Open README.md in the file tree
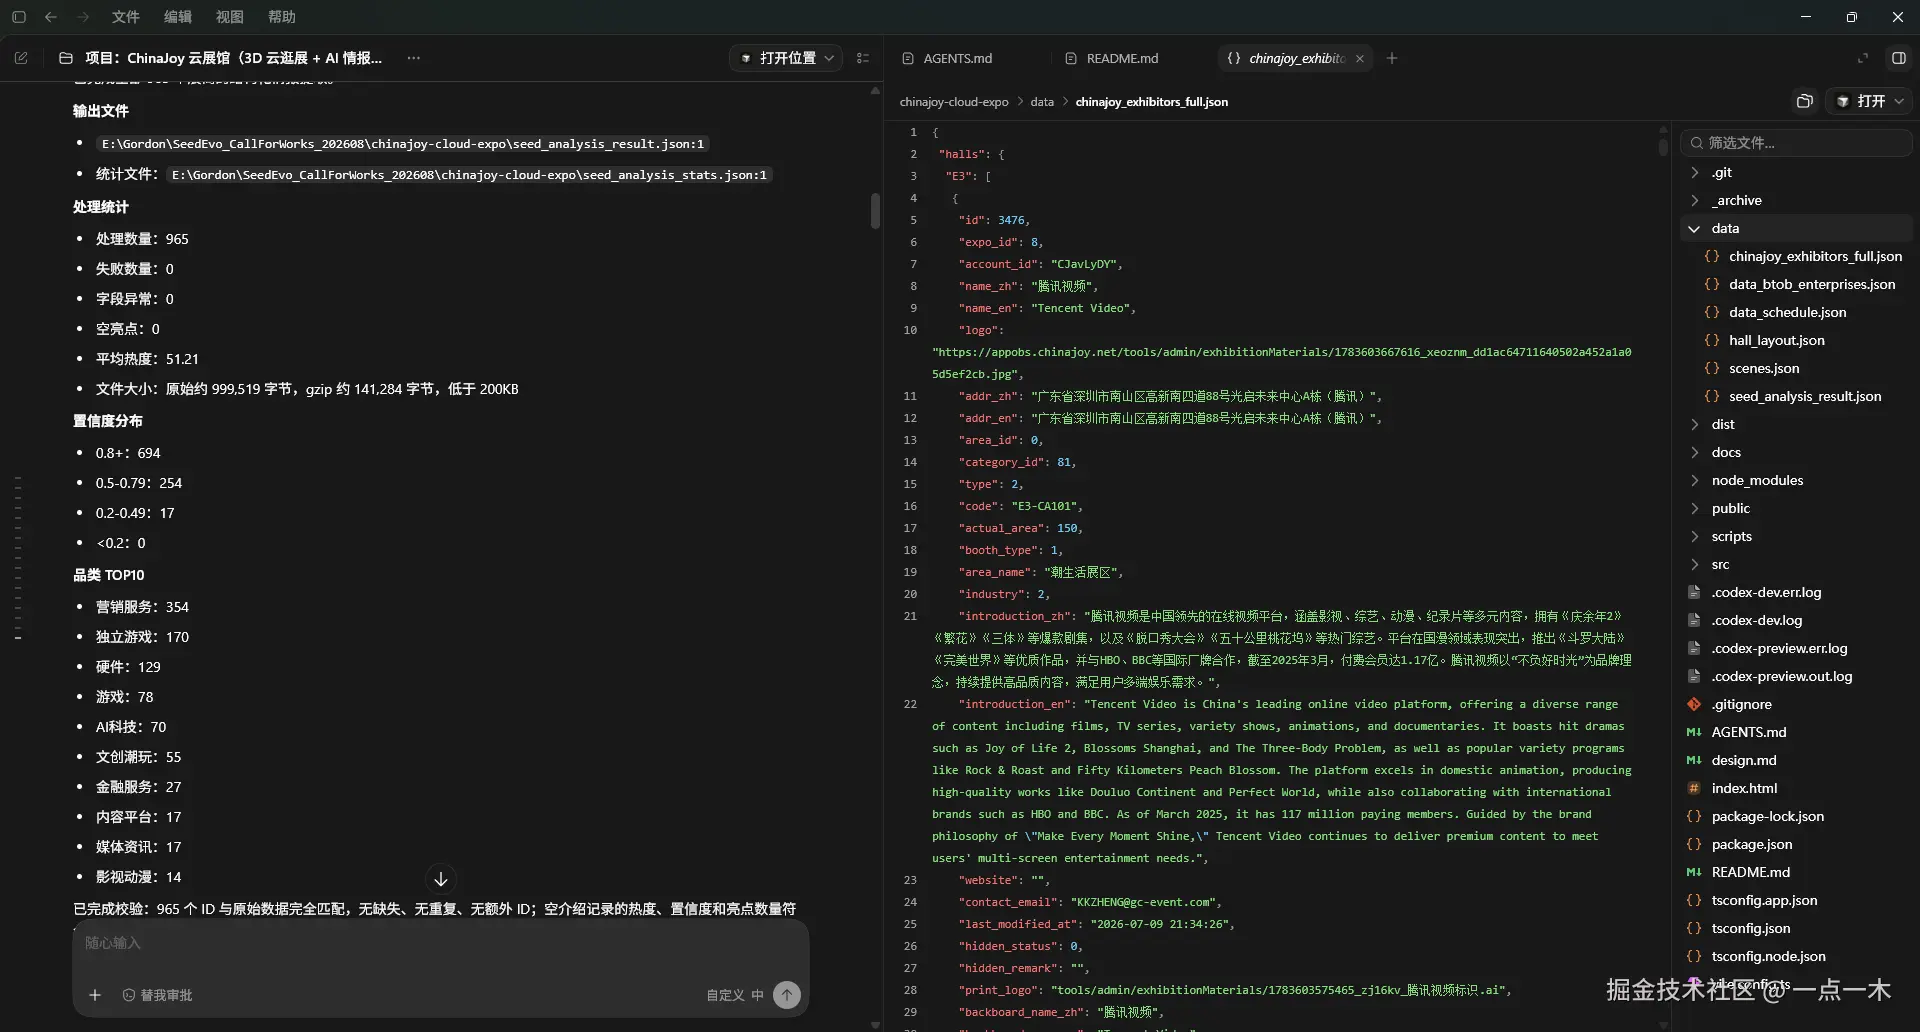 click(x=1750, y=872)
